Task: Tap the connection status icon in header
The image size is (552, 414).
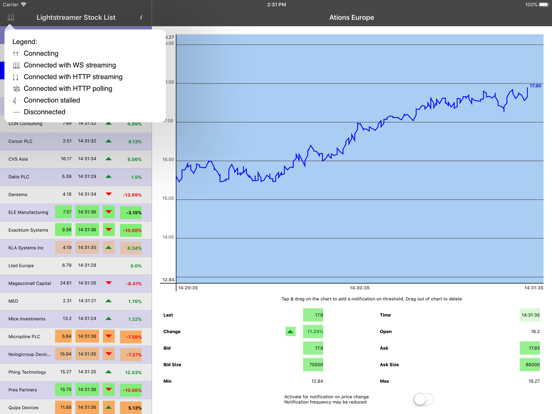Action: coord(11,17)
